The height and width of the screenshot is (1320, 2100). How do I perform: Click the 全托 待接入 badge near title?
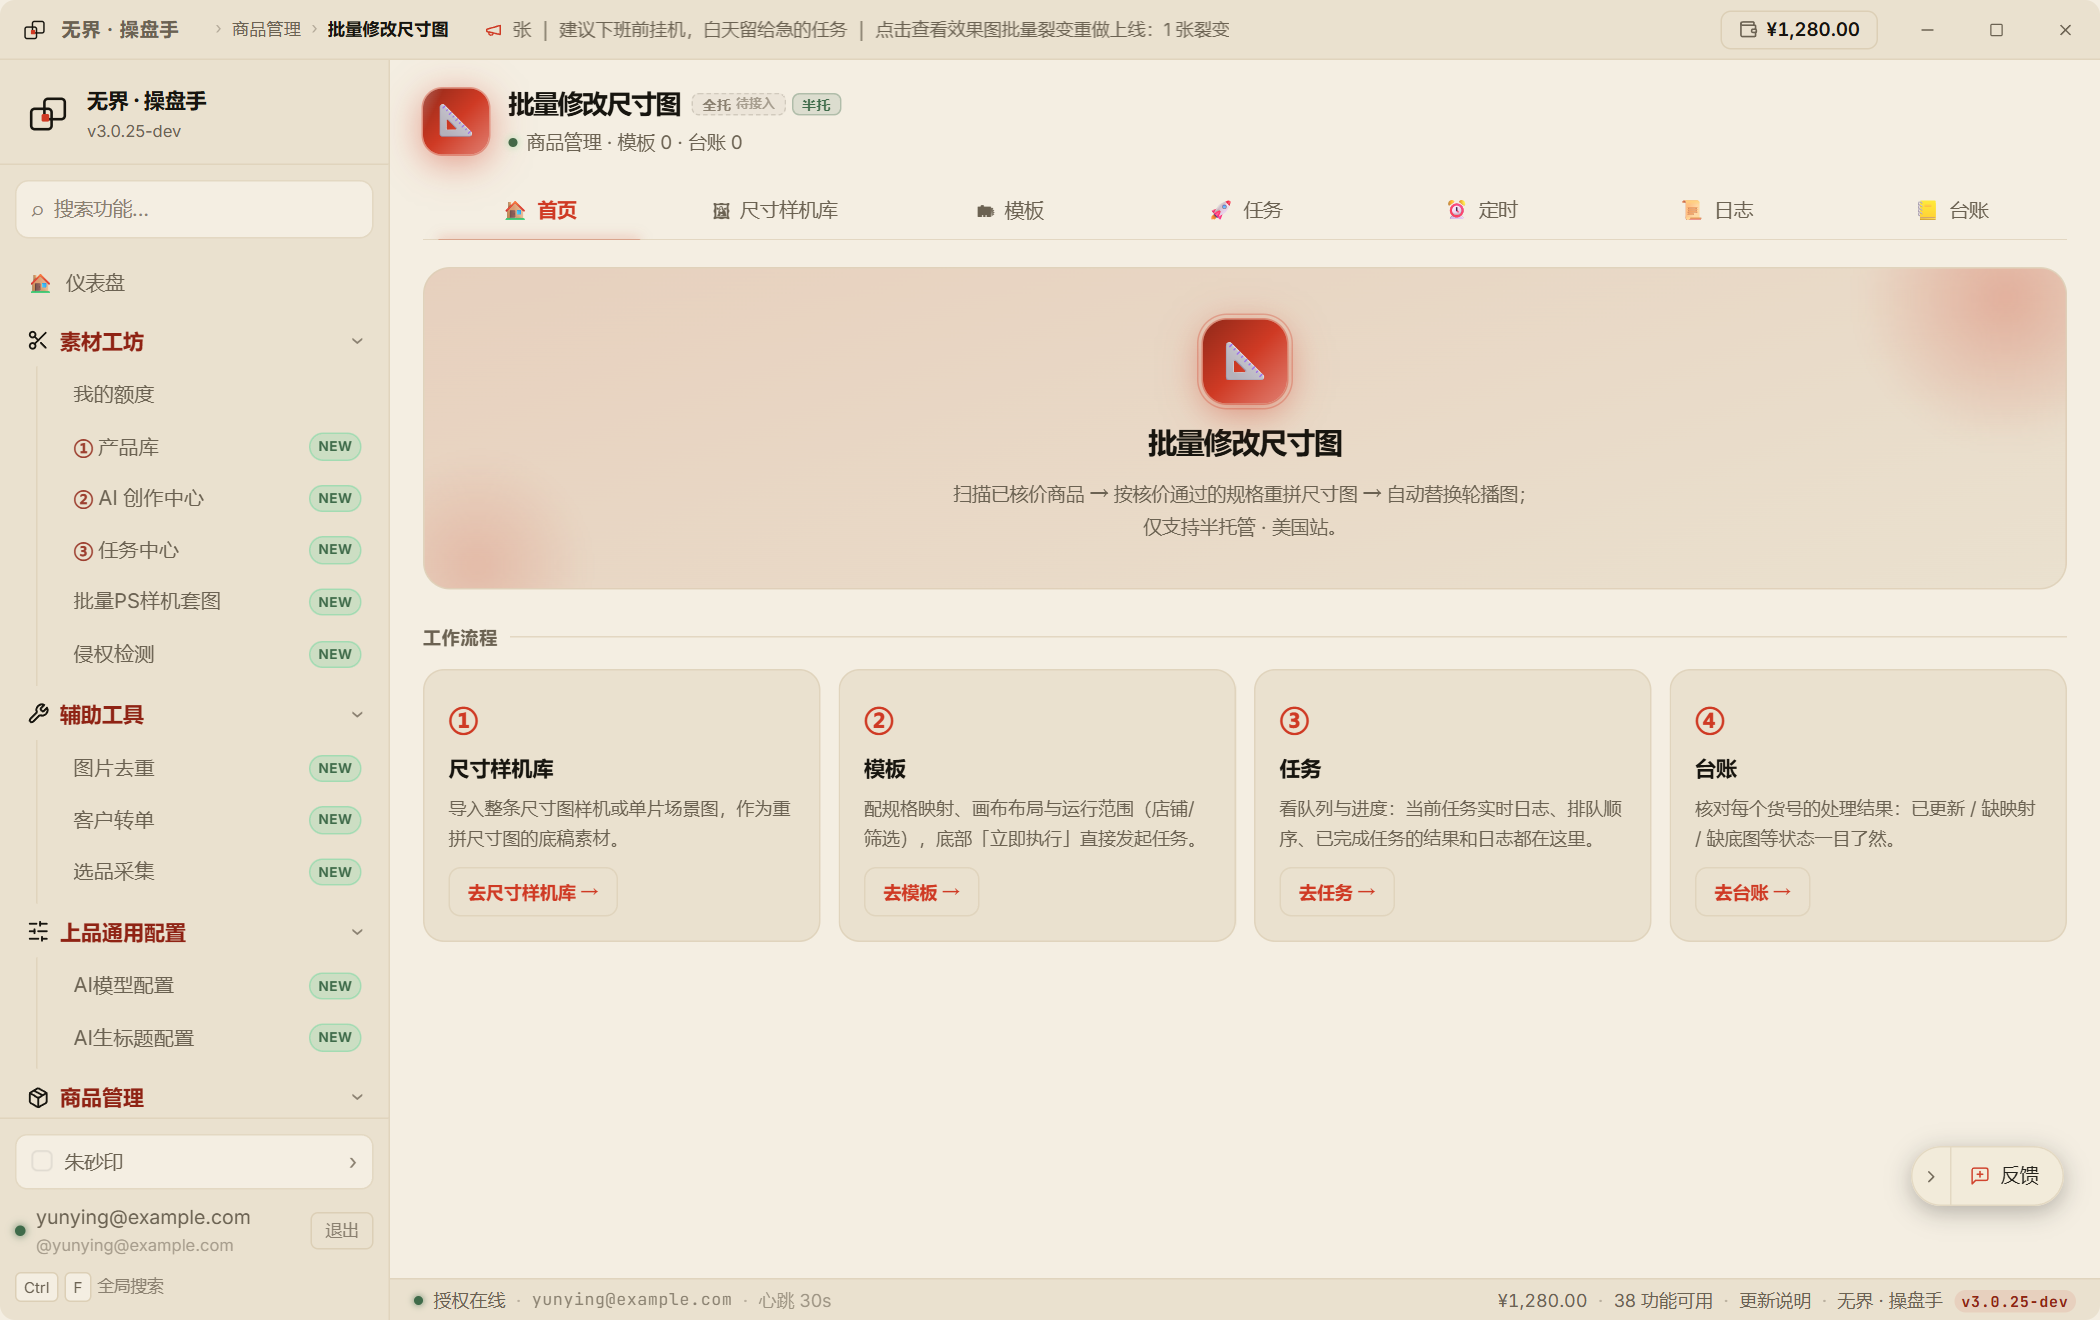(738, 105)
